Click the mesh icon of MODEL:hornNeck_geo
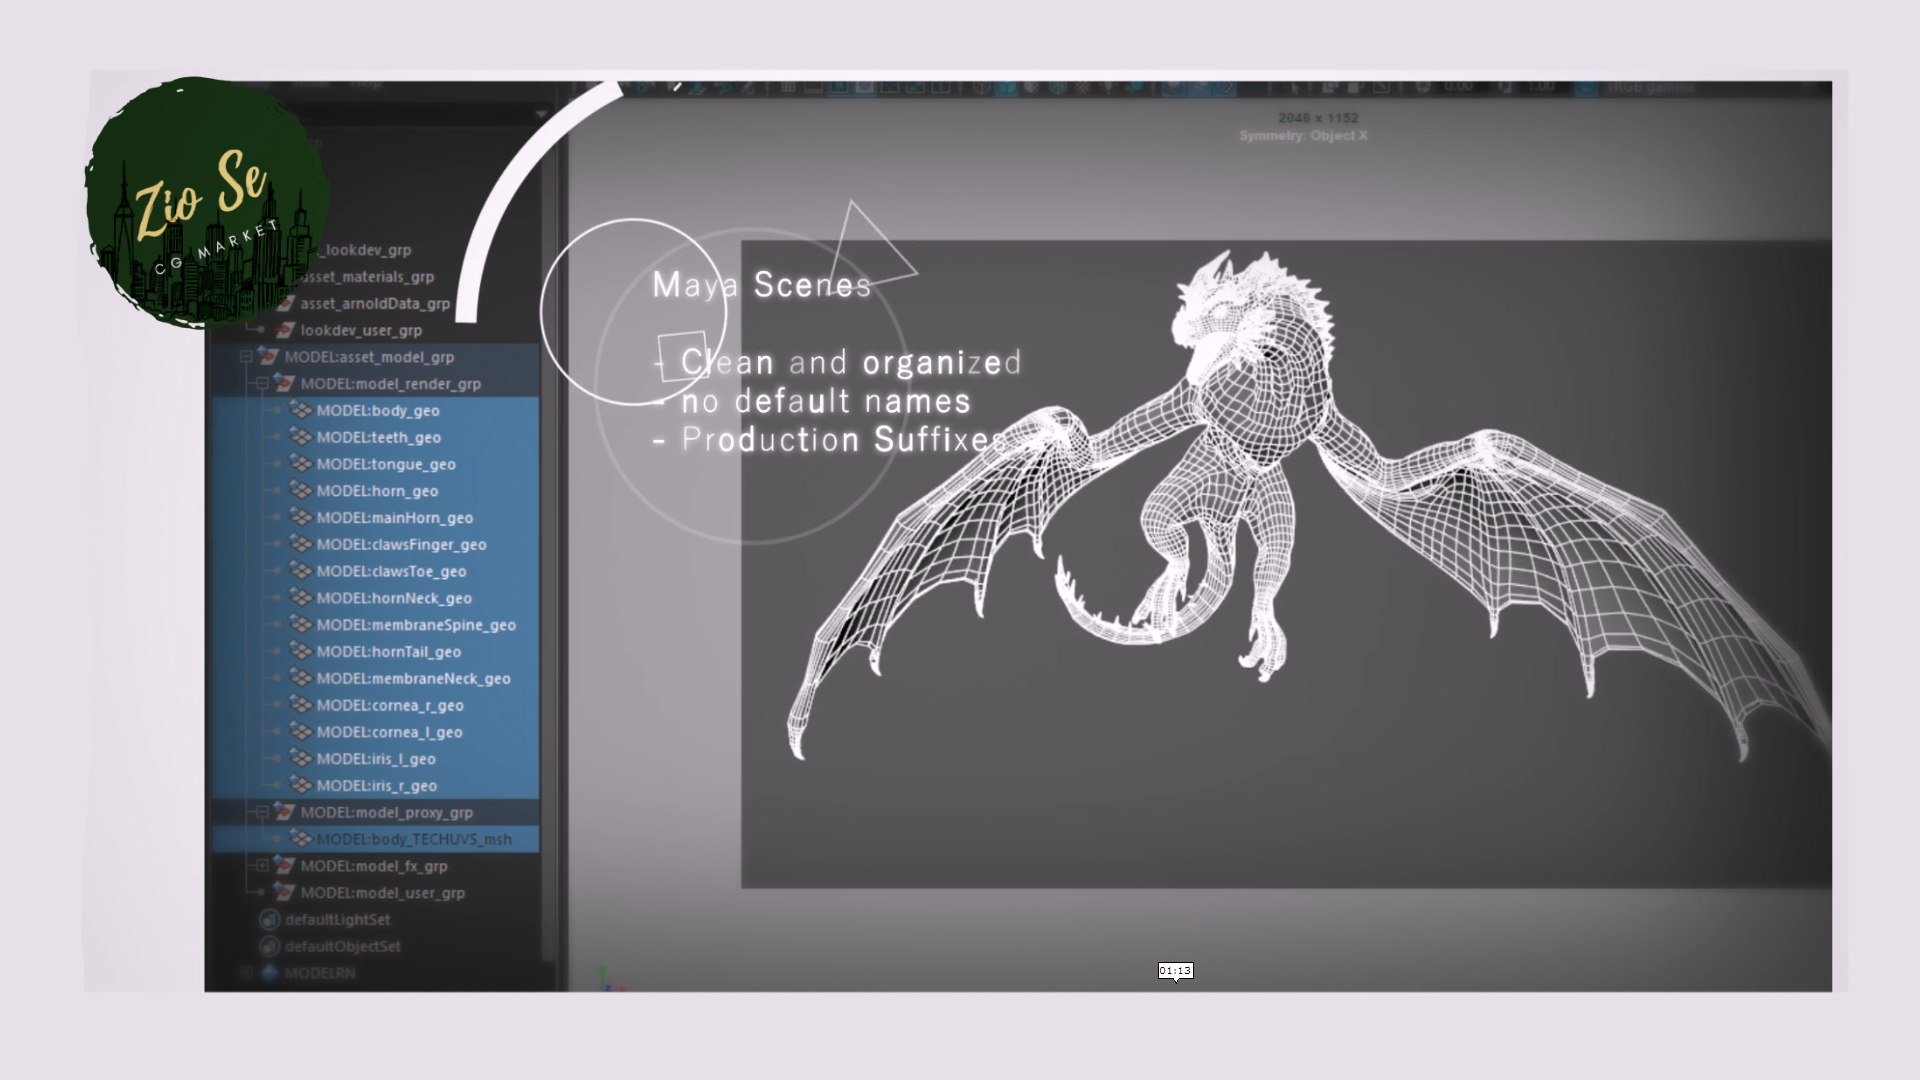This screenshot has height=1080, width=1920. coord(300,598)
